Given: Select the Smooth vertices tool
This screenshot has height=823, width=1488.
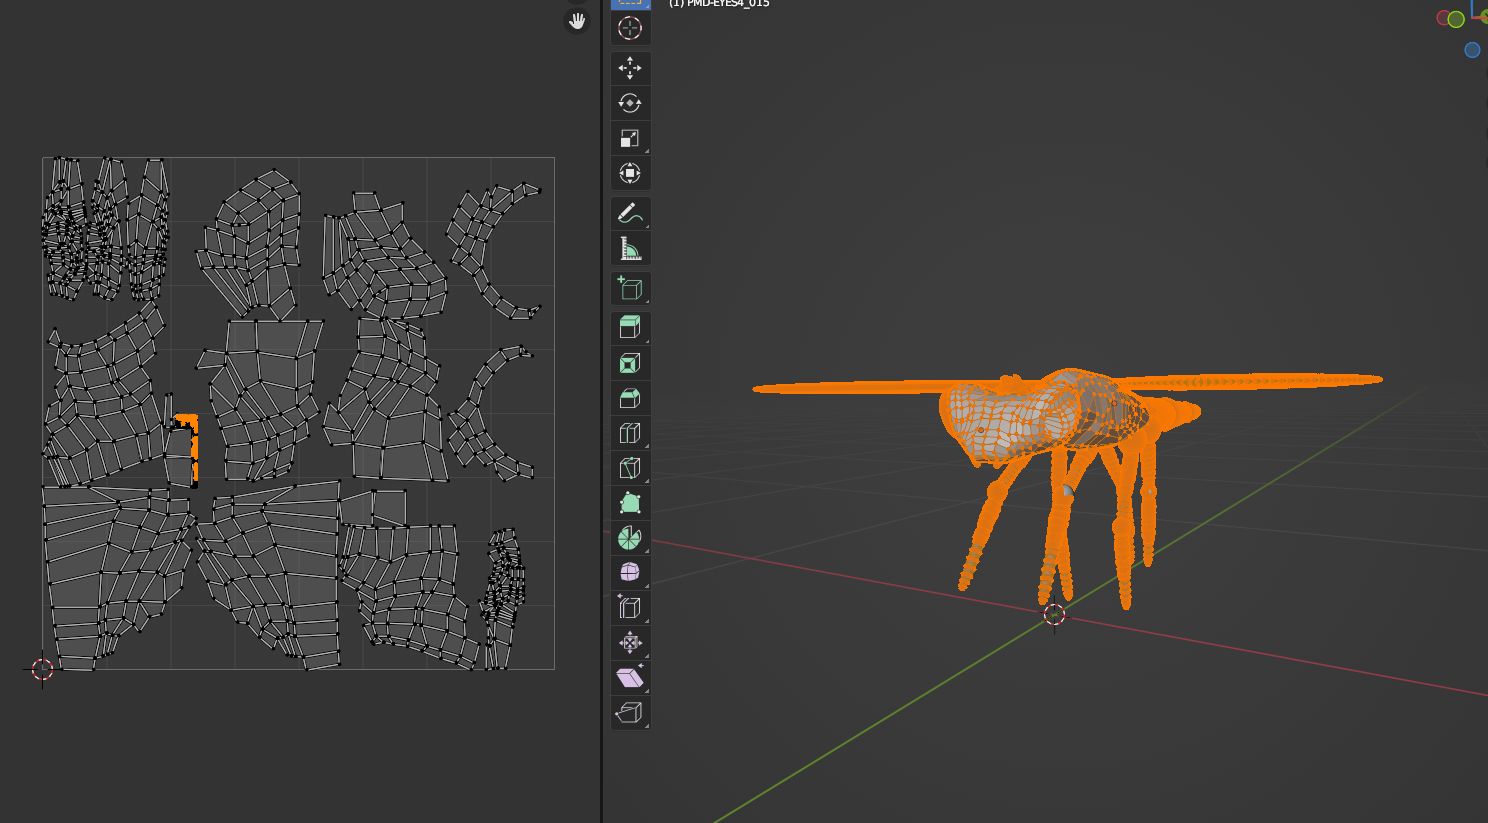Looking at the screenshot, I should coord(630,573).
